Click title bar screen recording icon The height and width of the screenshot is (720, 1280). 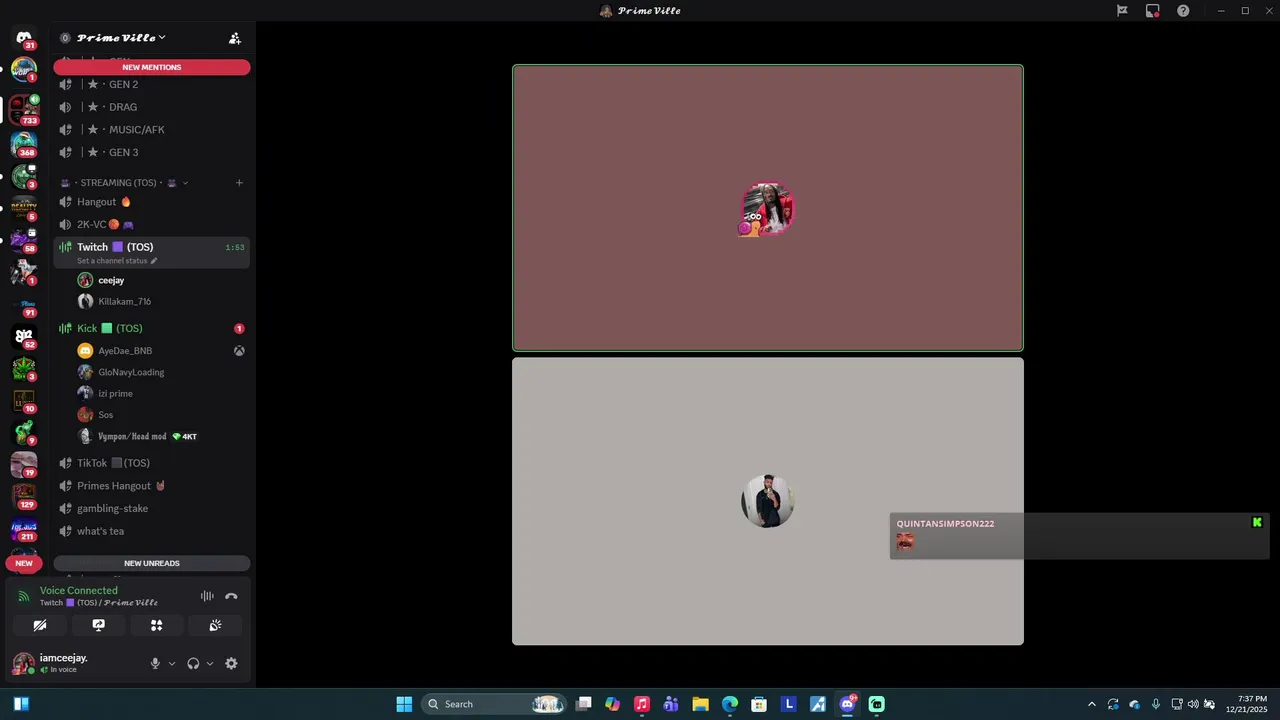(x=1153, y=11)
